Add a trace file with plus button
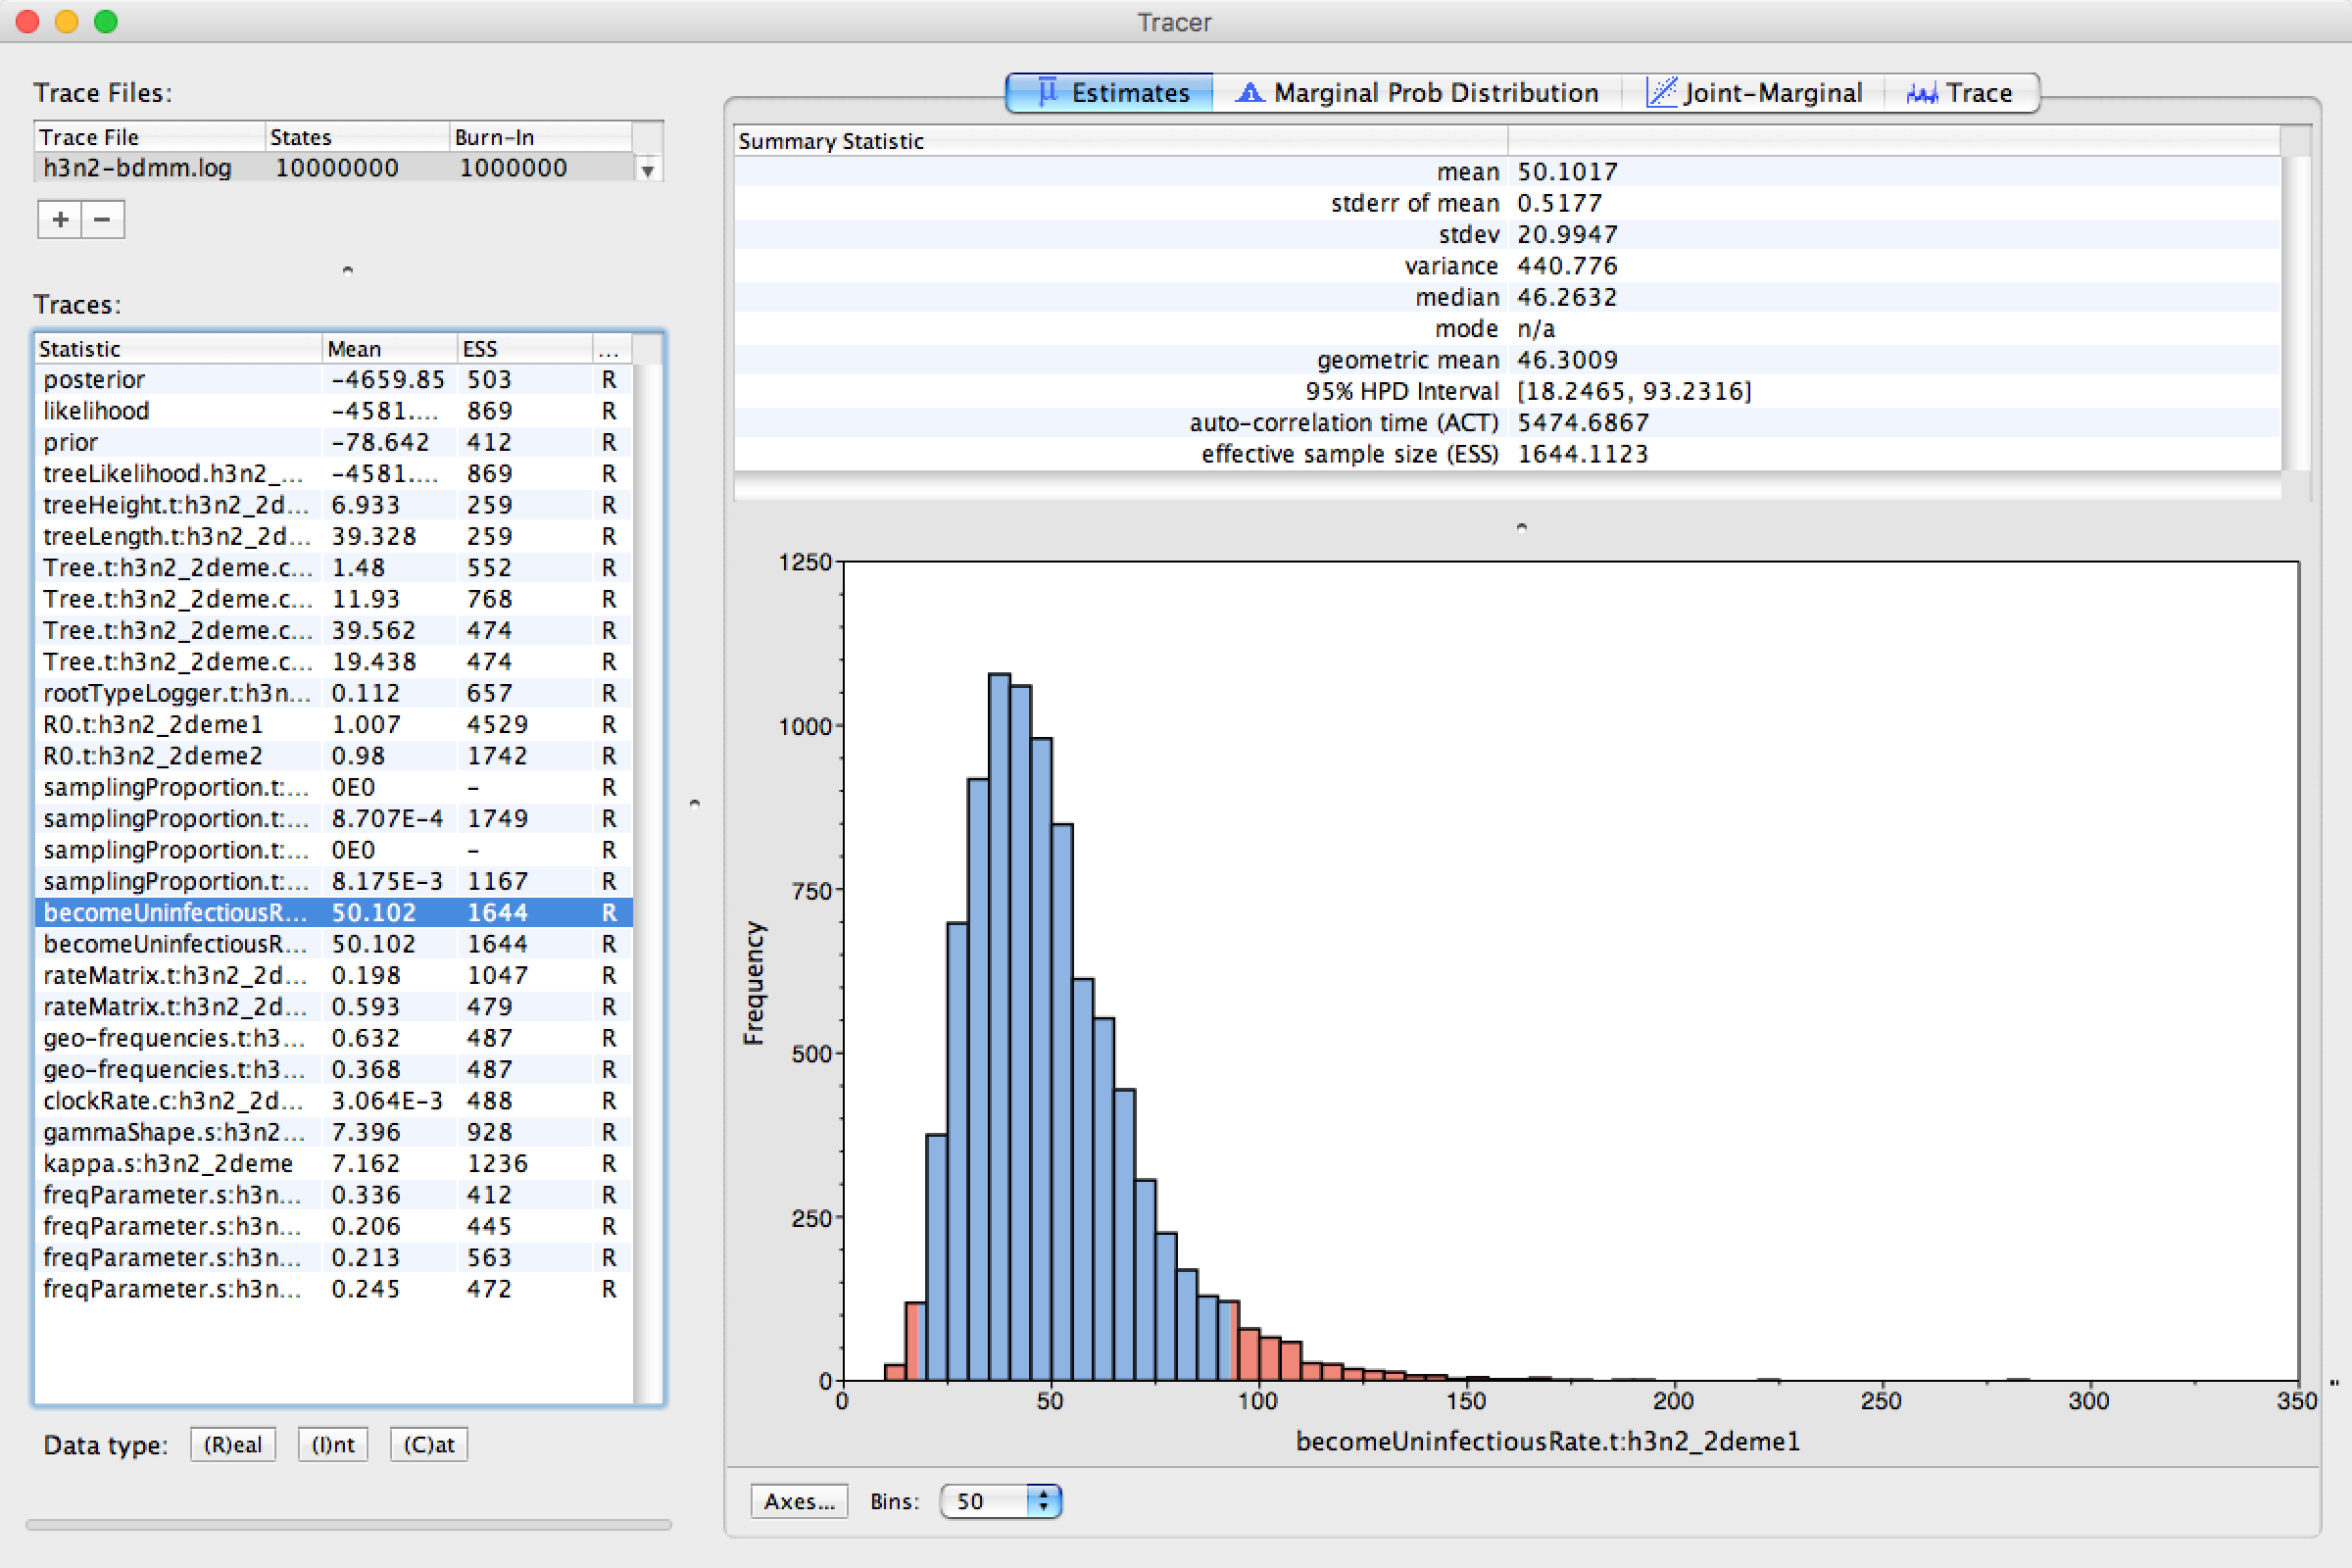This screenshot has height=1568, width=2352. coord(60,219)
